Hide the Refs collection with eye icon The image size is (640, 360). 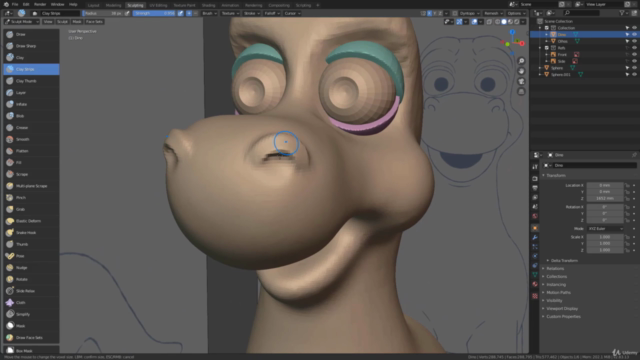click(x=634, y=48)
